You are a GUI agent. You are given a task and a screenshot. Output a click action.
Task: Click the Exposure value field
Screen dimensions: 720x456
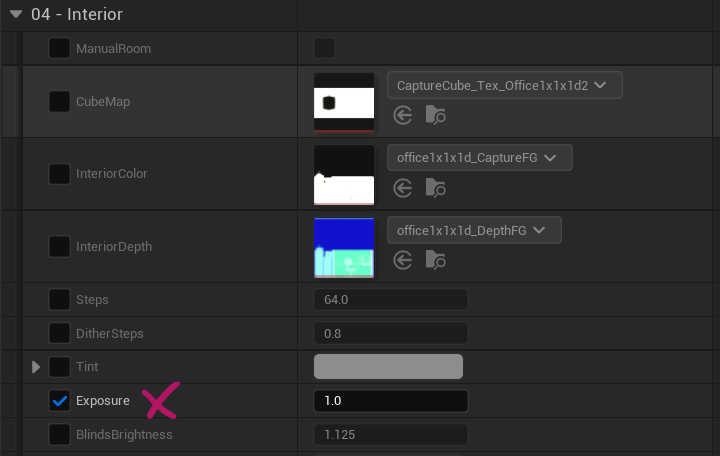(390, 401)
